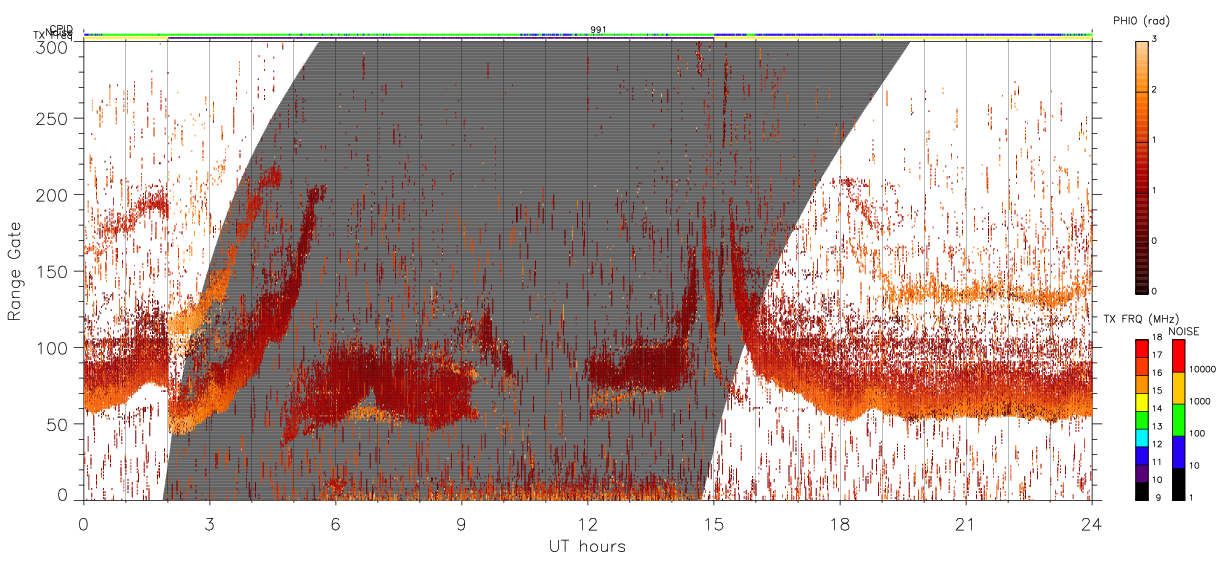Click the TX FRQ legend label "16"
Viewport: 1228px width, 567px height.
pyautogui.click(x=1157, y=375)
